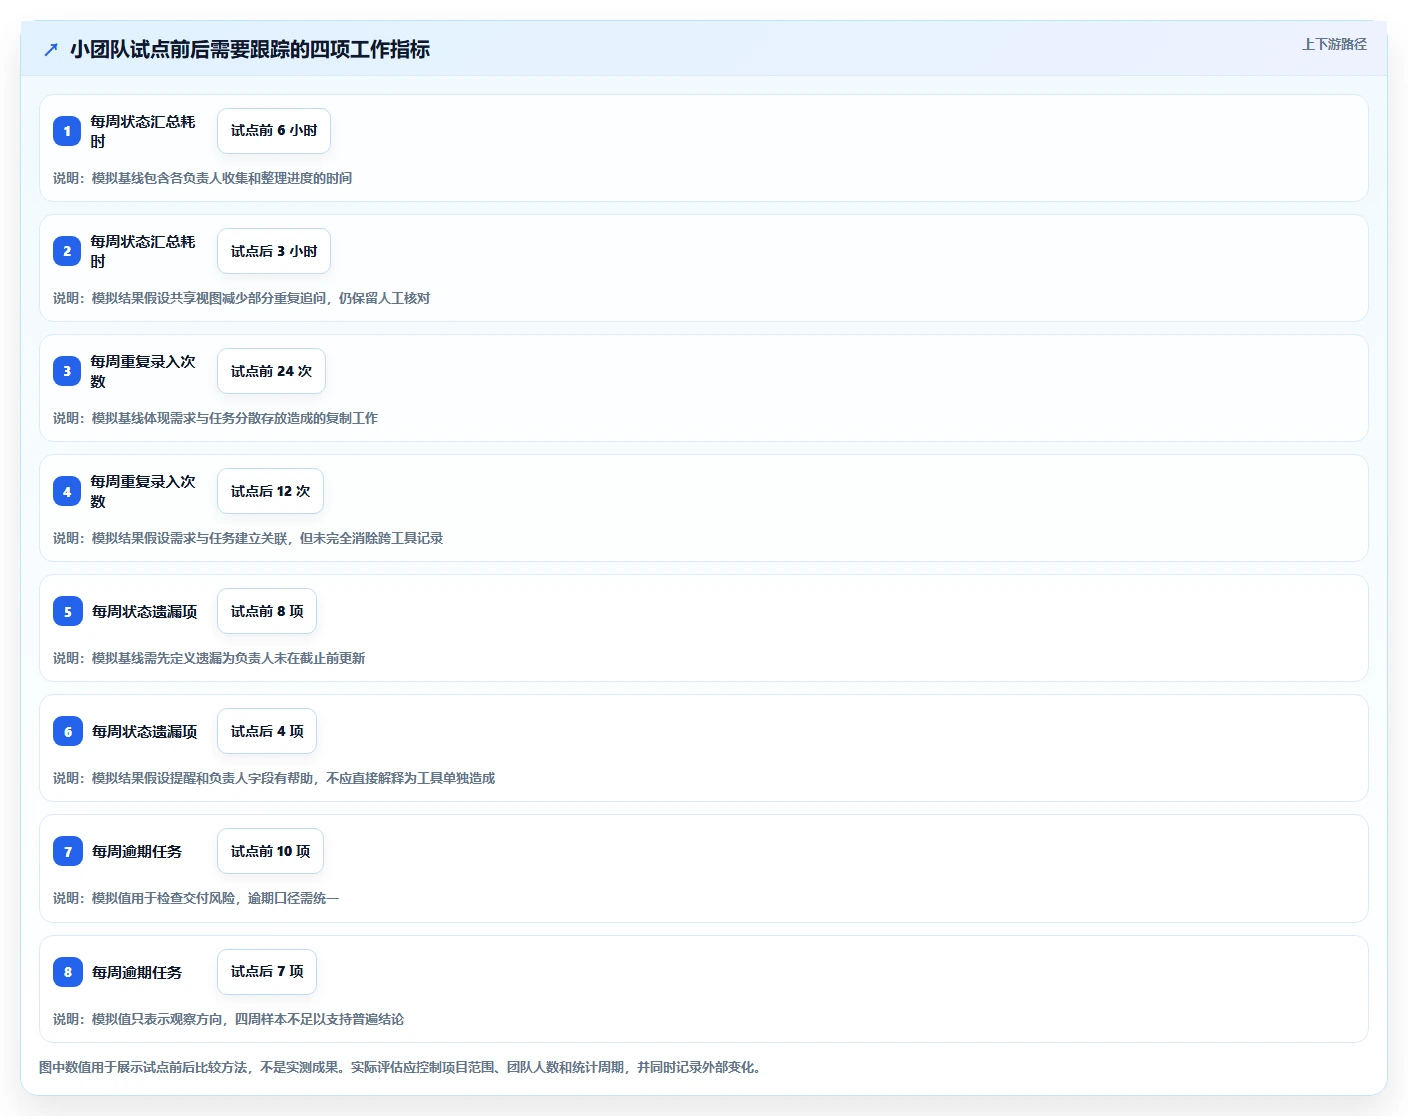Click the number 6 badge
This screenshot has width=1408, height=1116.
coord(68,731)
